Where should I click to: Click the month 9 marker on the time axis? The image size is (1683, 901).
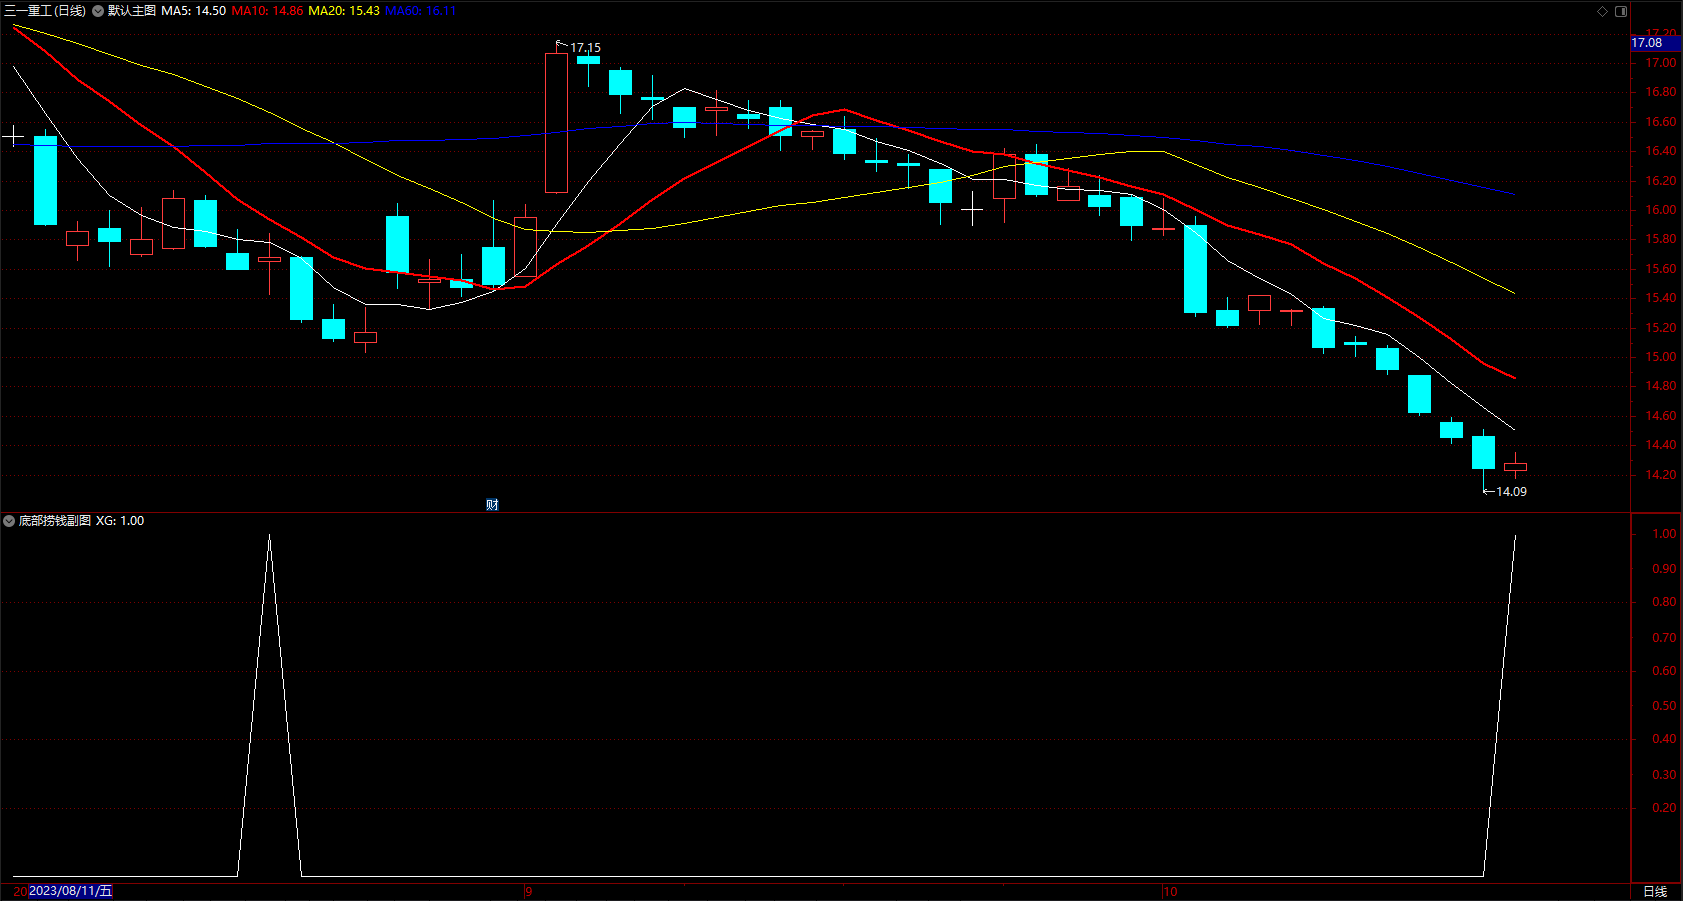(x=529, y=891)
